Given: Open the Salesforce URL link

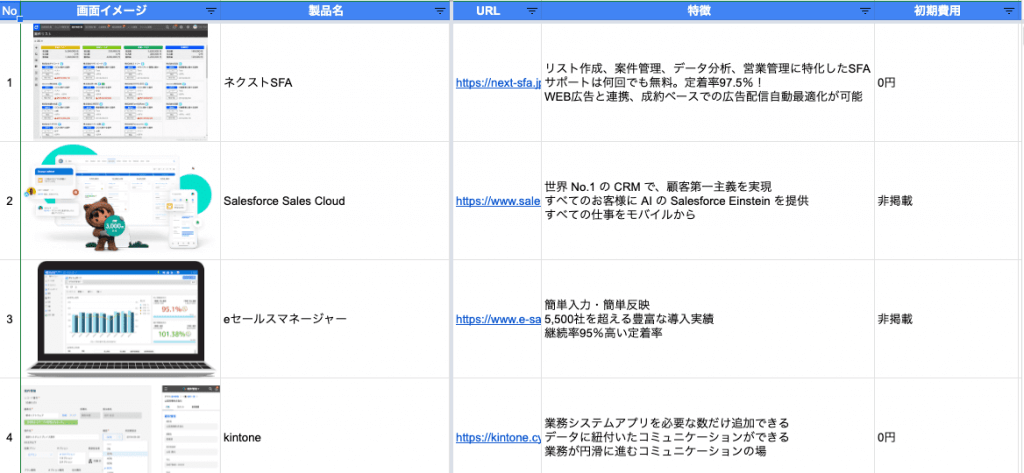Looking at the screenshot, I should click(x=498, y=201).
